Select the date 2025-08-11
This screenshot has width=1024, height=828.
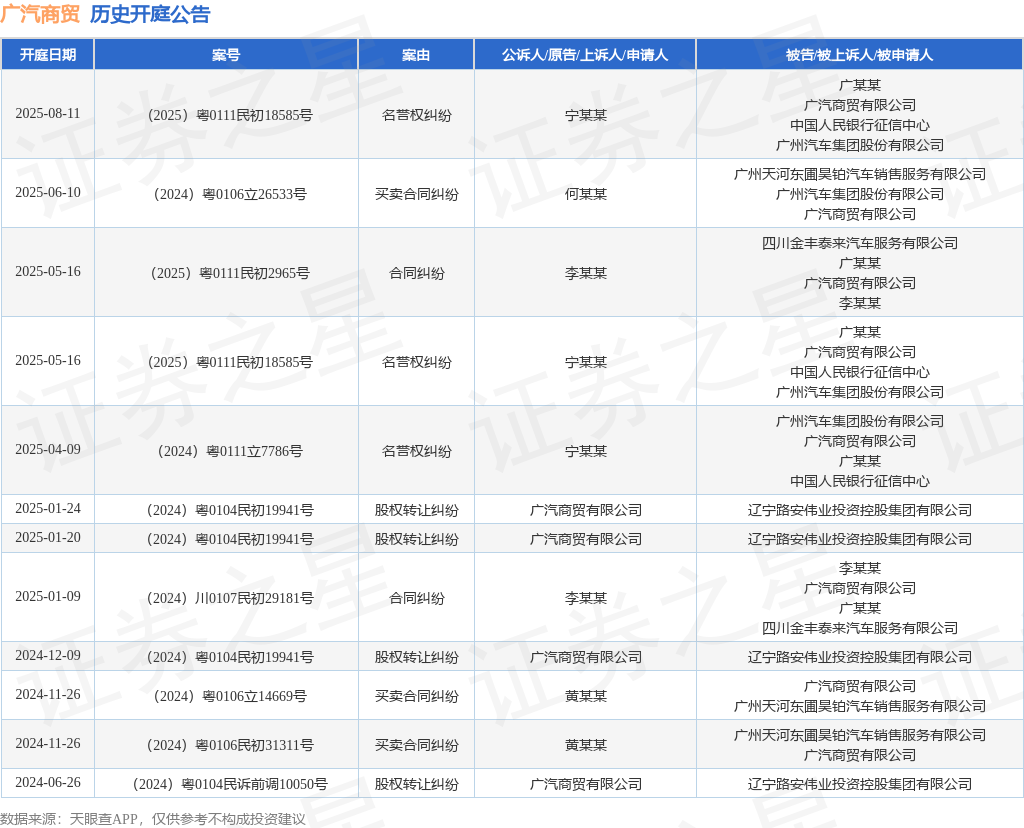click(48, 114)
